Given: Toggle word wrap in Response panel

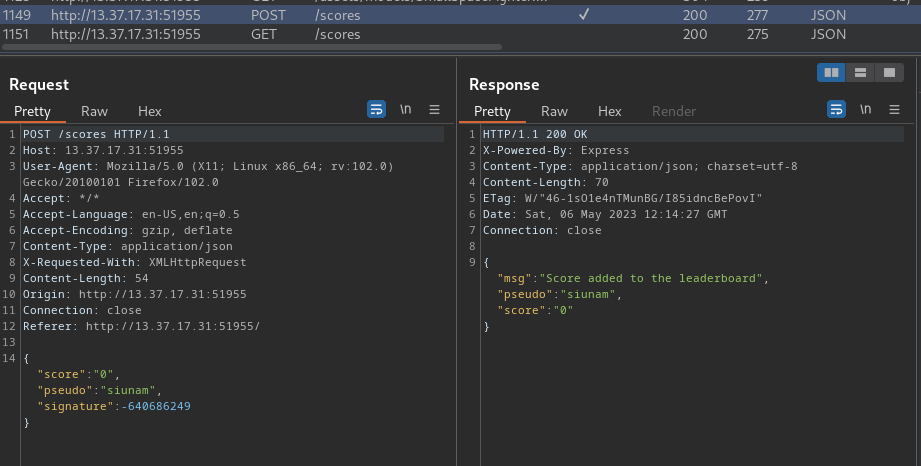Looking at the screenshot, I should pos(836,109).
